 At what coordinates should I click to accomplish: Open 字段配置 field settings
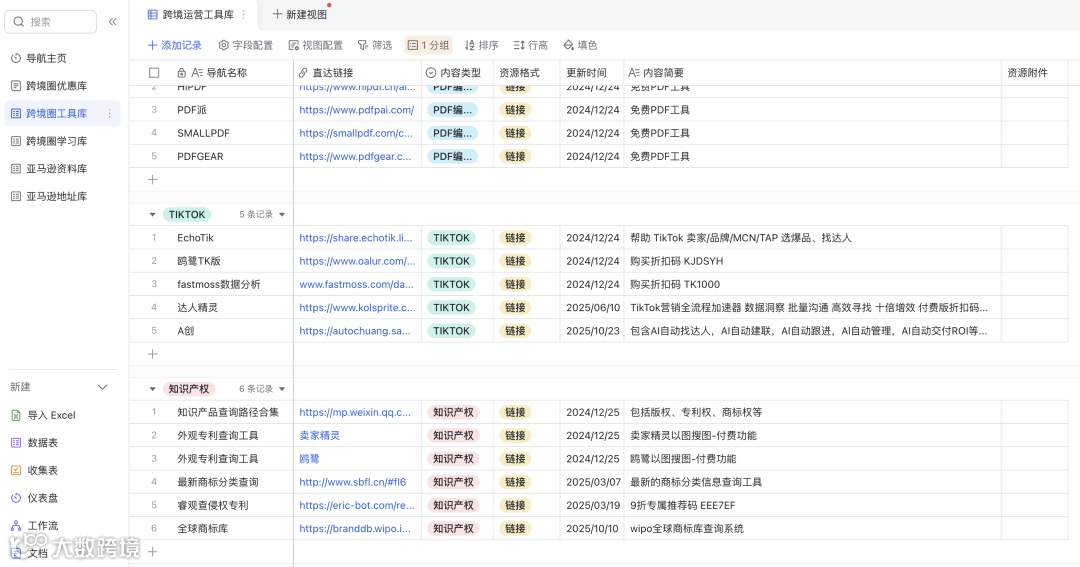coord(246,45)
